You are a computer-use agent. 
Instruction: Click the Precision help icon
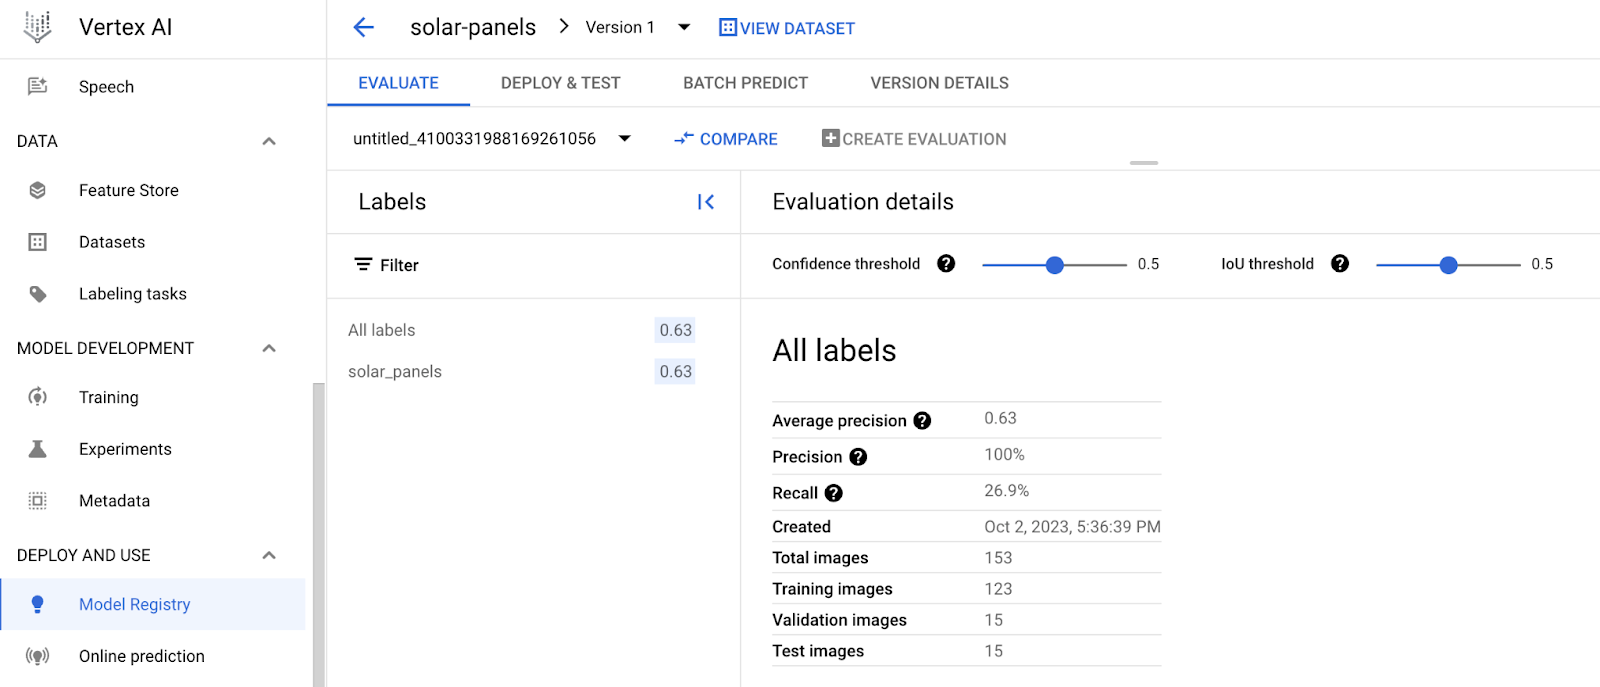point(858,457)
